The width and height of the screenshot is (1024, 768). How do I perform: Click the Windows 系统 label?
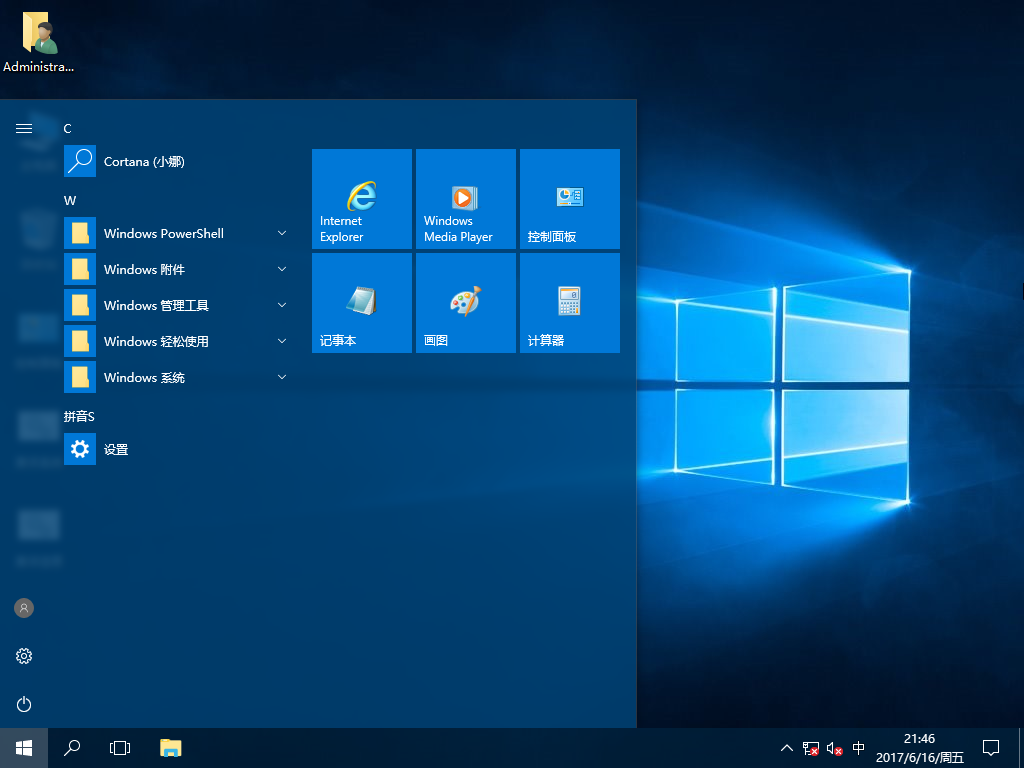tap(144, 377)
